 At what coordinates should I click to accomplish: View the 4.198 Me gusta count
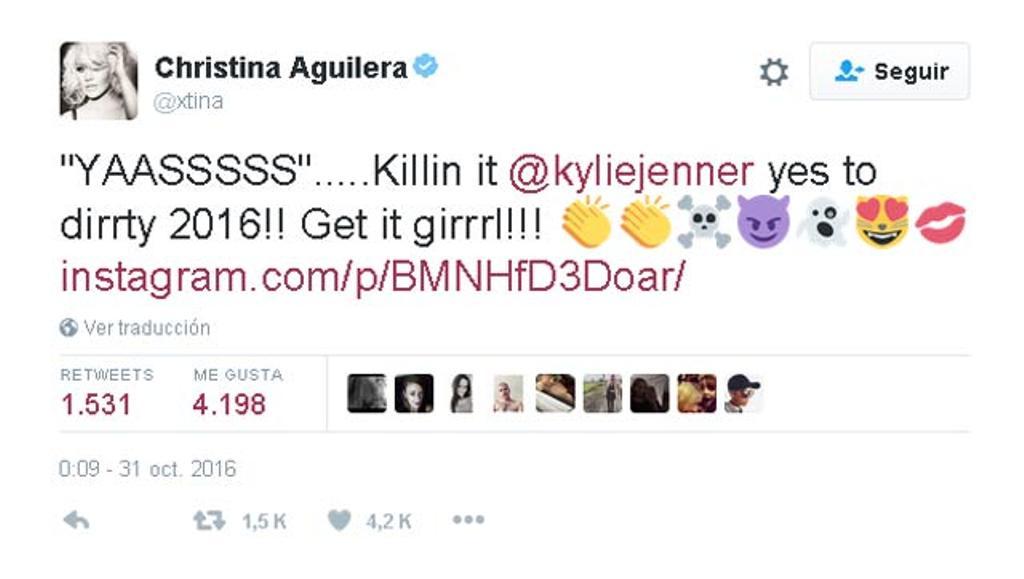pos(229,404)
